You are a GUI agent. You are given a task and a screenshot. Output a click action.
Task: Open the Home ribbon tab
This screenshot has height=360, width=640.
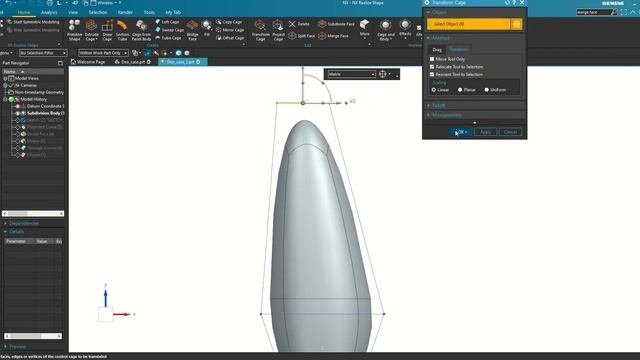tap(24, 13)
